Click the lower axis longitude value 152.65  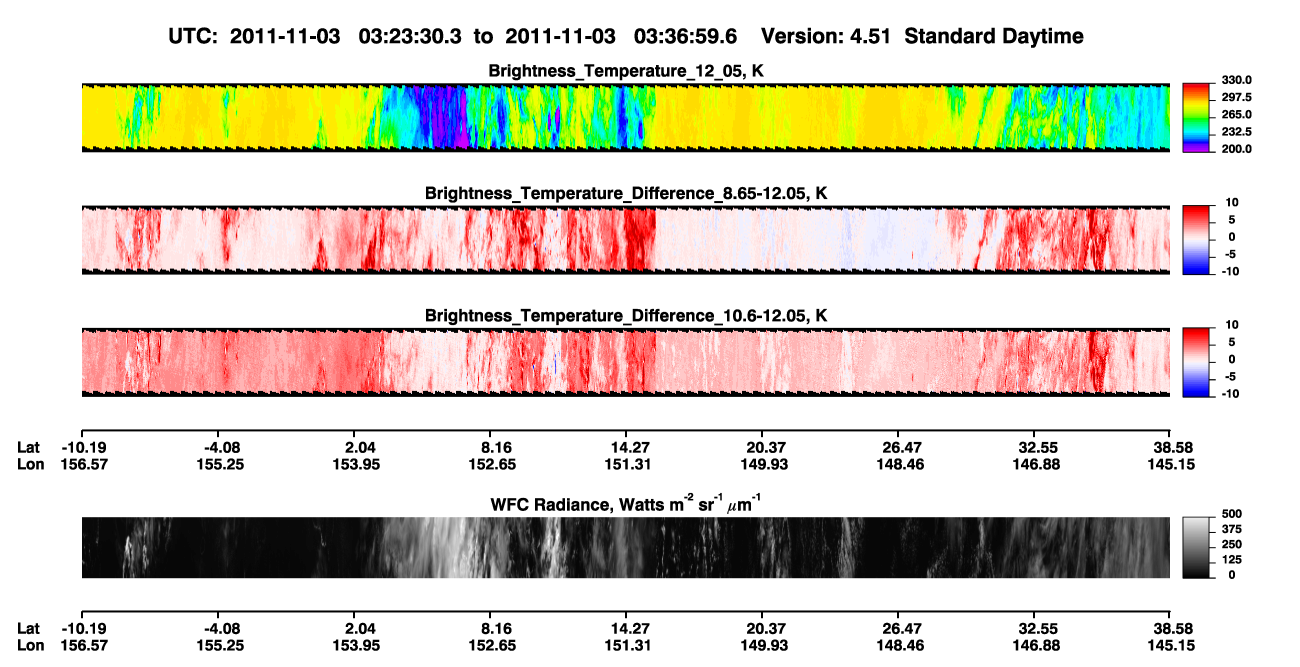489,646
